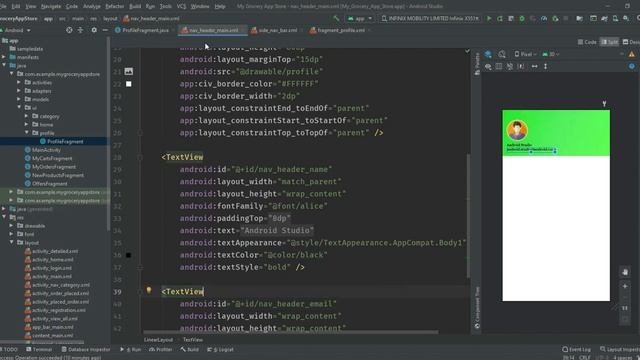Click the analysis checkmark atop the editor

point(467,51)
